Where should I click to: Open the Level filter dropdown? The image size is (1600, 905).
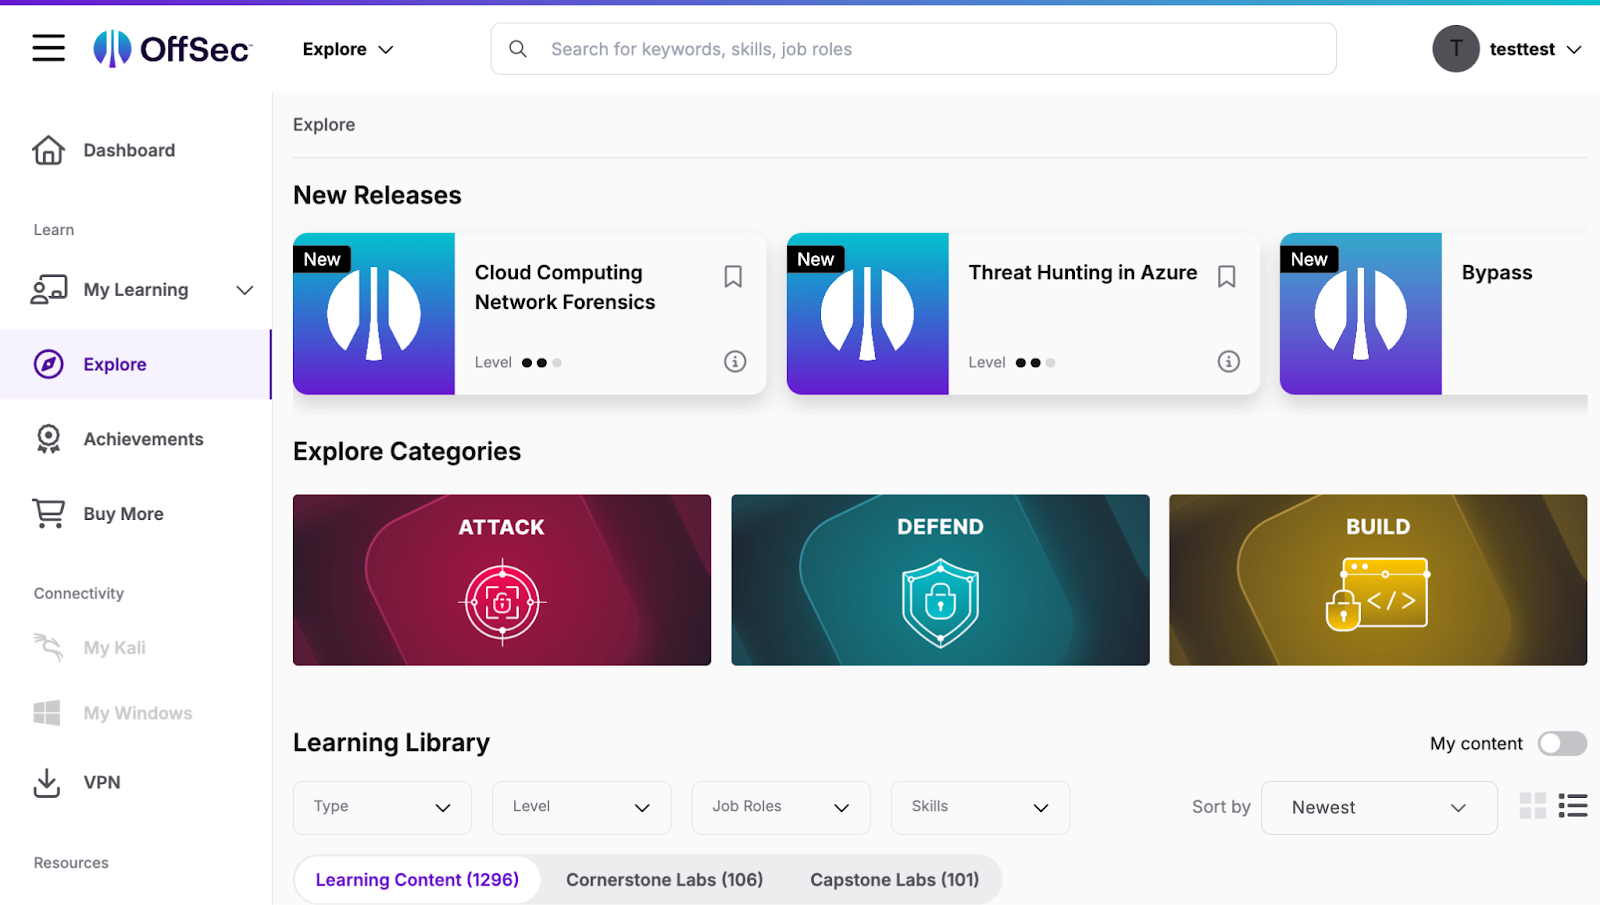click(x=581, y=807)
